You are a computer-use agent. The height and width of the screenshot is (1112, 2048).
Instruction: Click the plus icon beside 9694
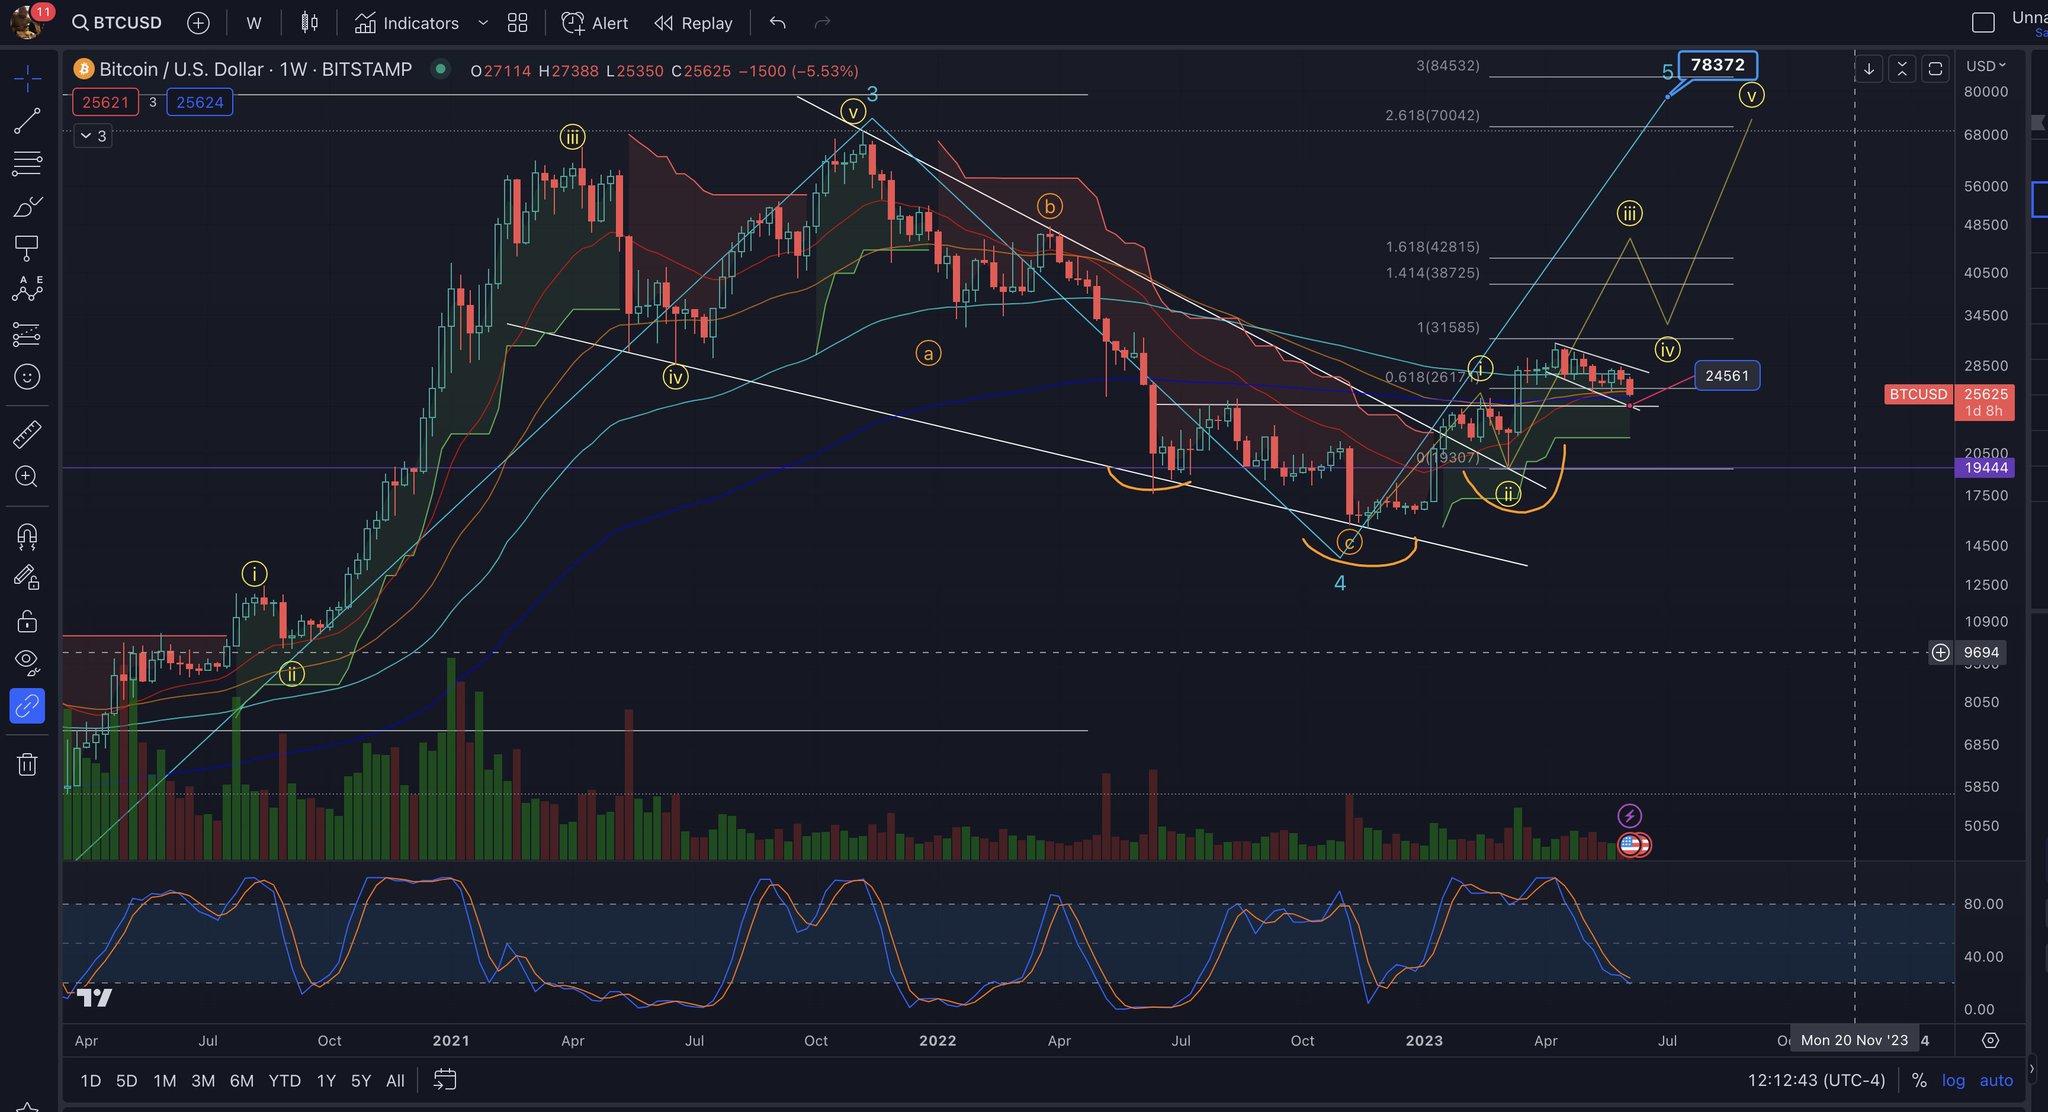(x=1940, y=652)
